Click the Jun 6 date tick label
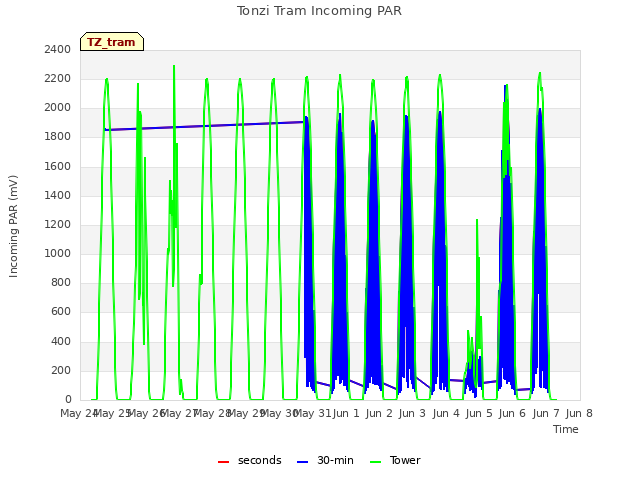640x480 pixels. click(x=512, y=413)
